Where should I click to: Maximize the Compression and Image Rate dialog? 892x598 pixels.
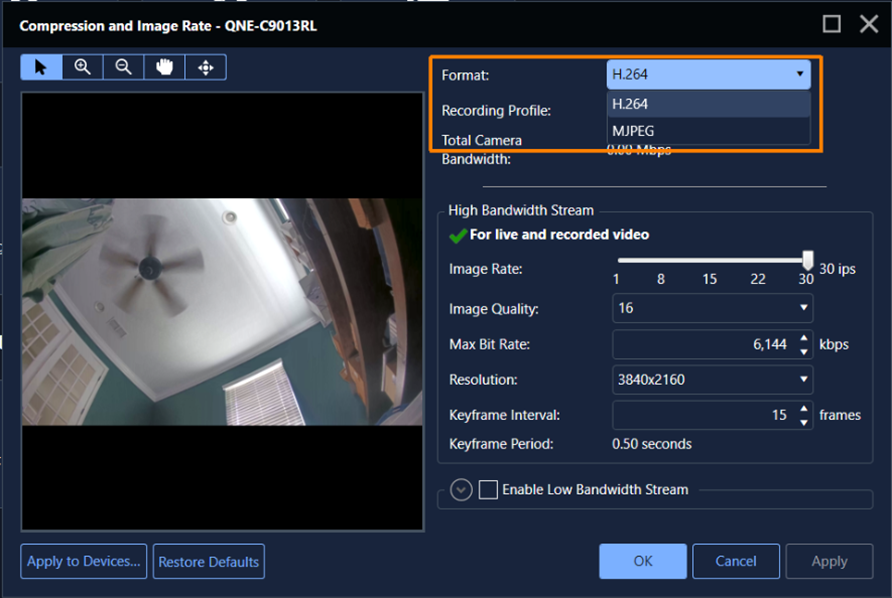pos(832,24)
